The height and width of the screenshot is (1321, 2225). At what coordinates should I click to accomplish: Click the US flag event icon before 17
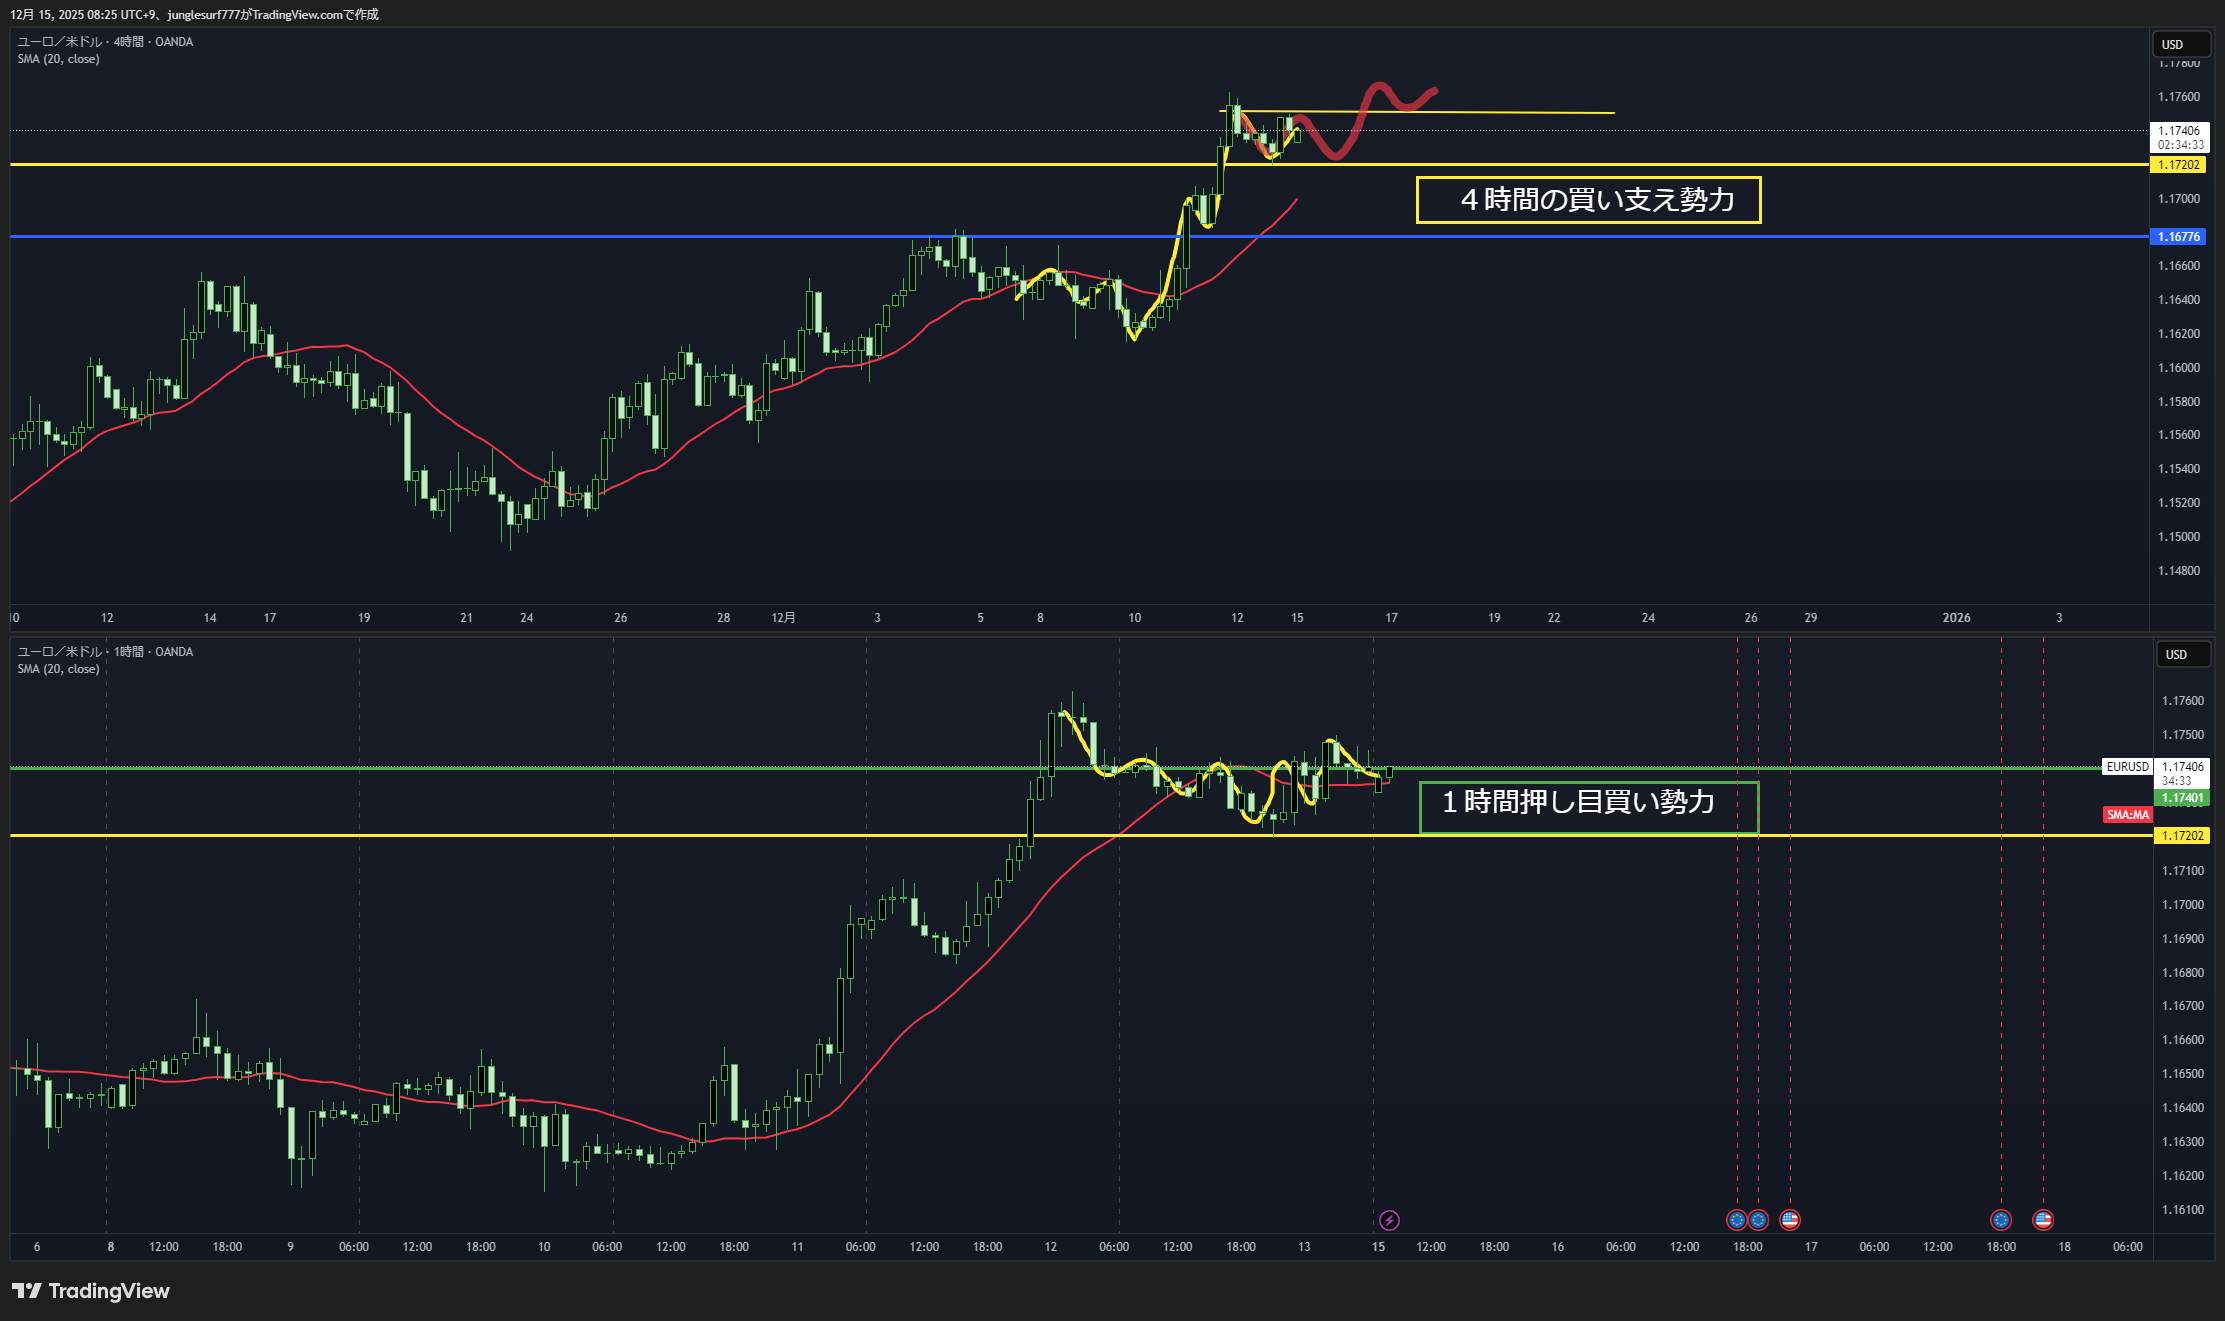coord(1790,1220)
